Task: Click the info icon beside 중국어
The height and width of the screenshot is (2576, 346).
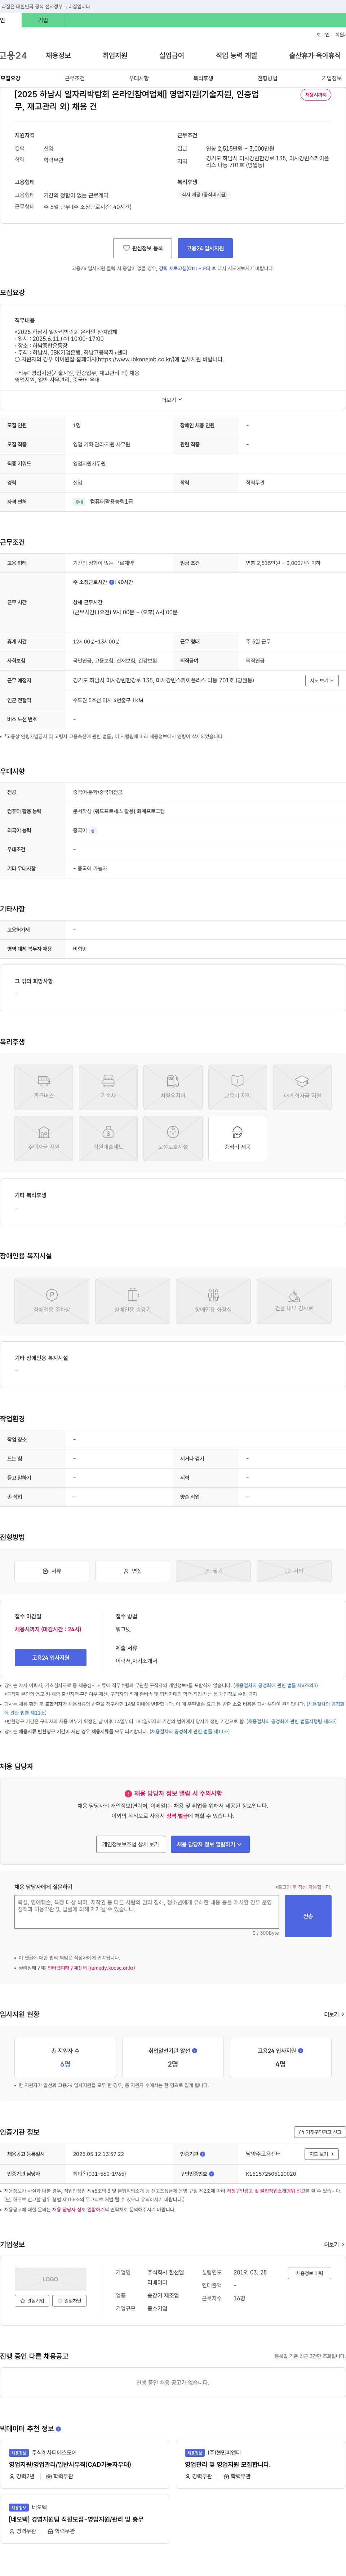Action: [x=93, y=830]
